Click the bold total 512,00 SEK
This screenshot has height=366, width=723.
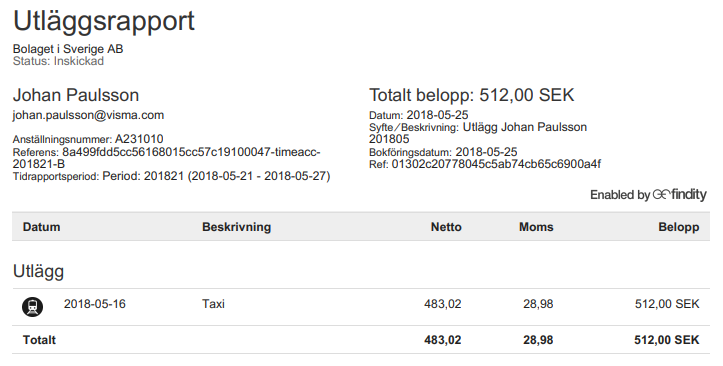tap(667, 340)
